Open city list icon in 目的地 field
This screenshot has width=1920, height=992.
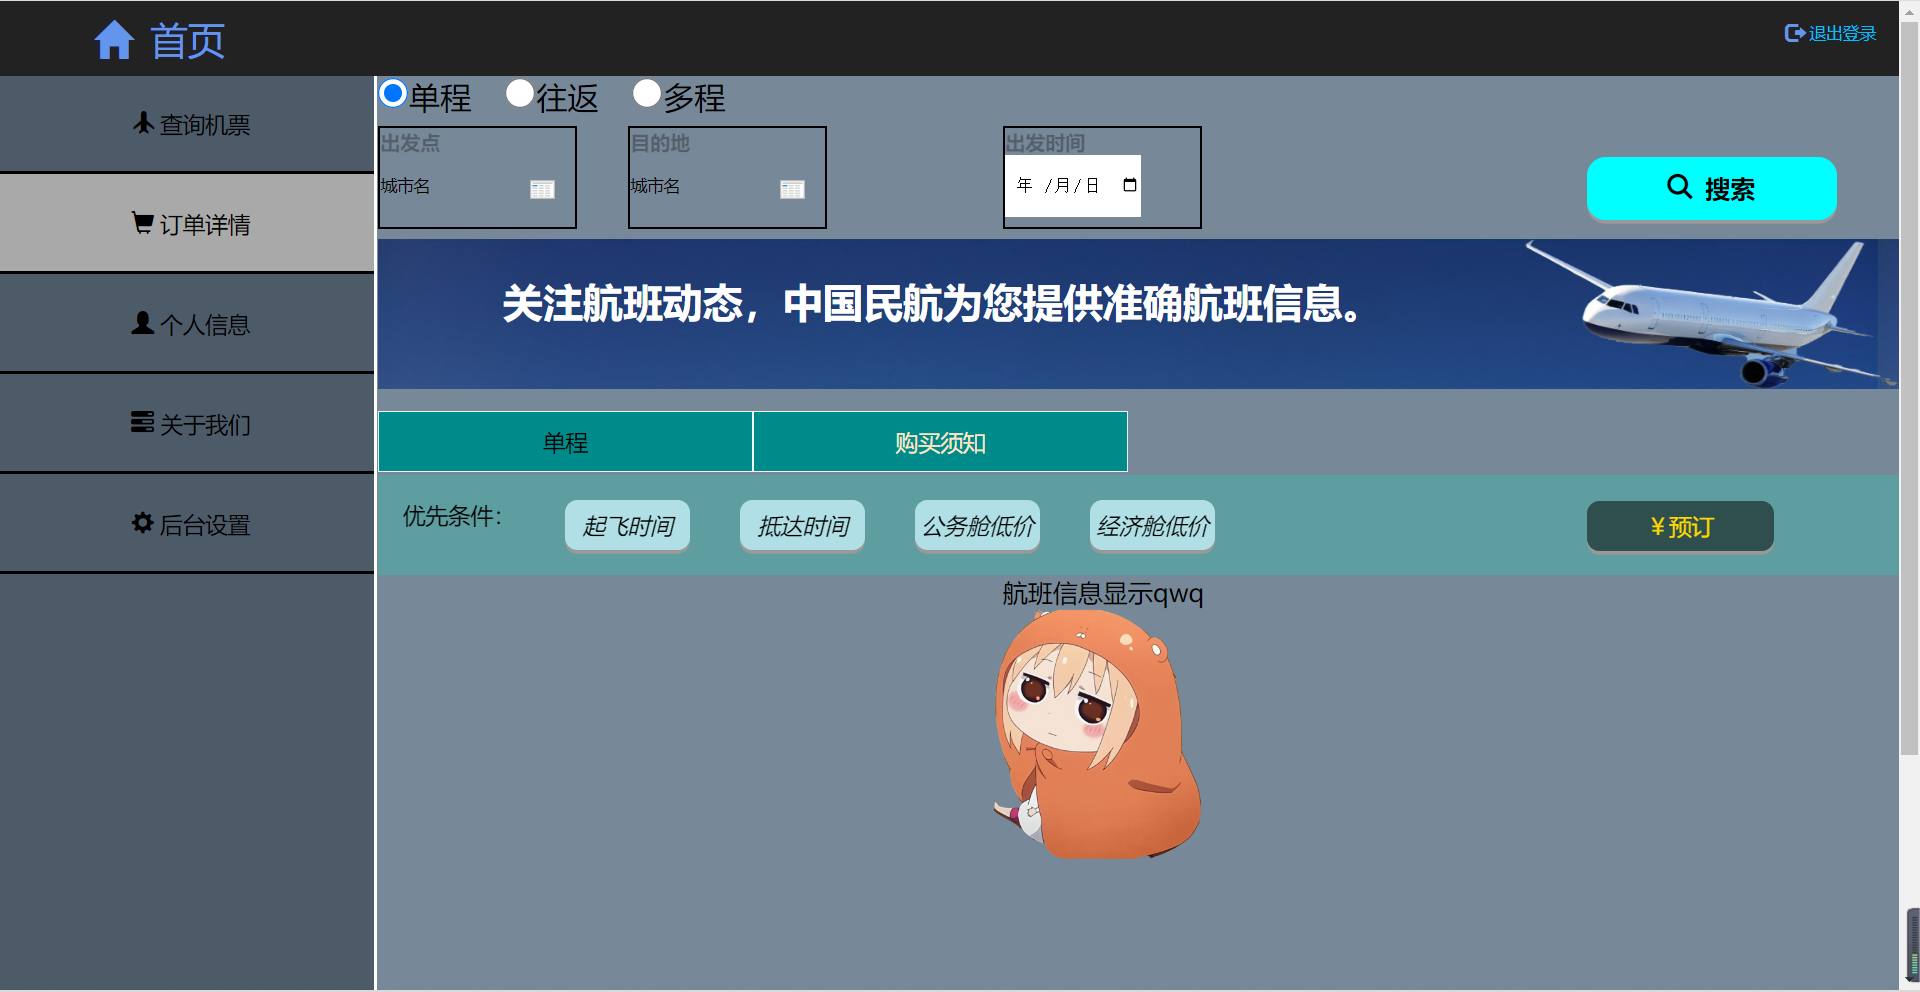[x=792, y=189]
